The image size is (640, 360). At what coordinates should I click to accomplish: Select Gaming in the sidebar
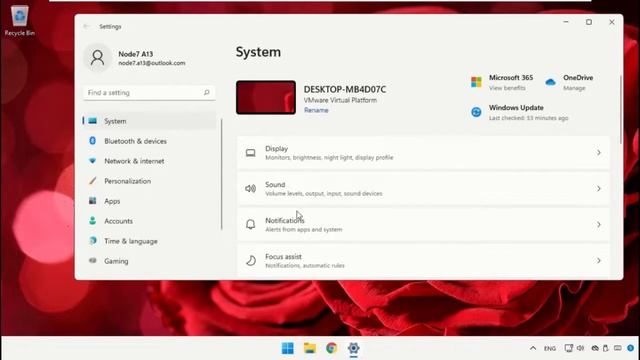tap(149, 261)
